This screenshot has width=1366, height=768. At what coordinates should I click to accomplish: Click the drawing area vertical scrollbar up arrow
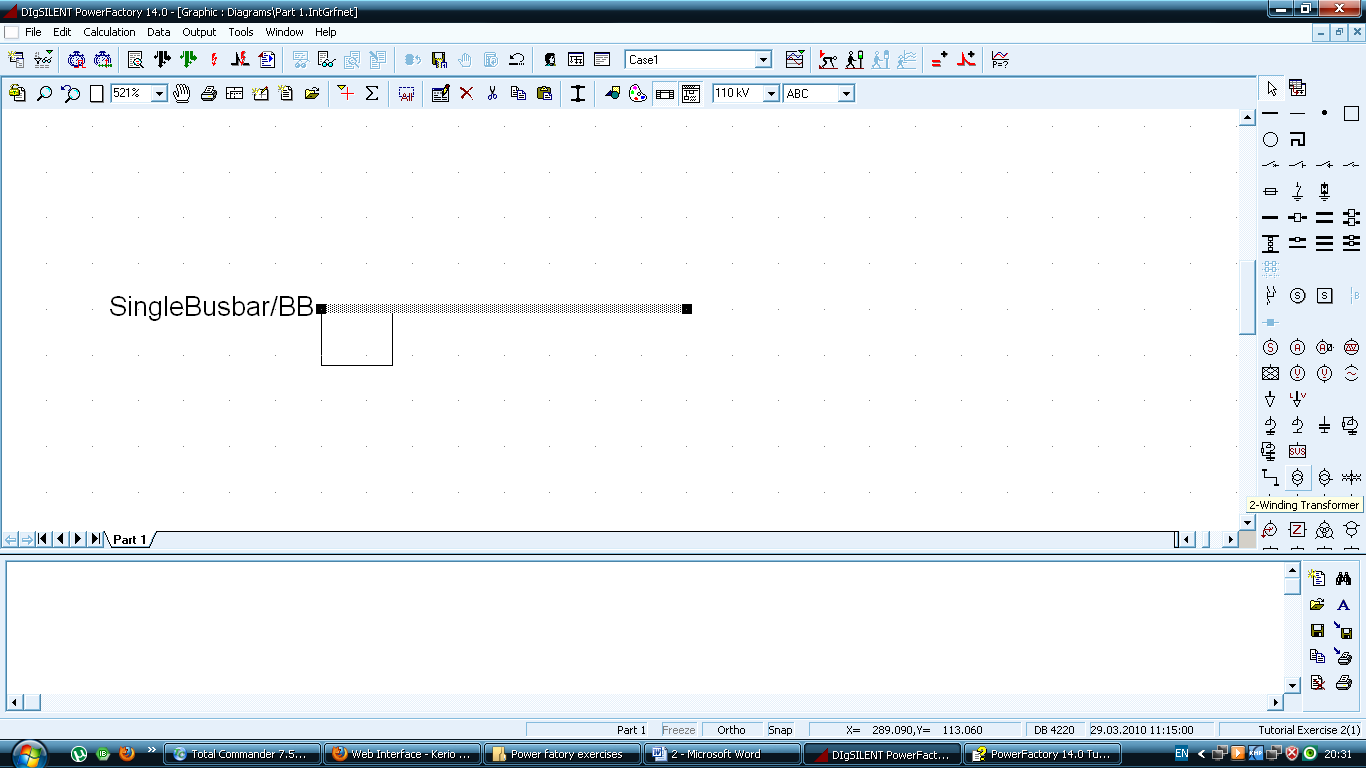[1247, 118]
